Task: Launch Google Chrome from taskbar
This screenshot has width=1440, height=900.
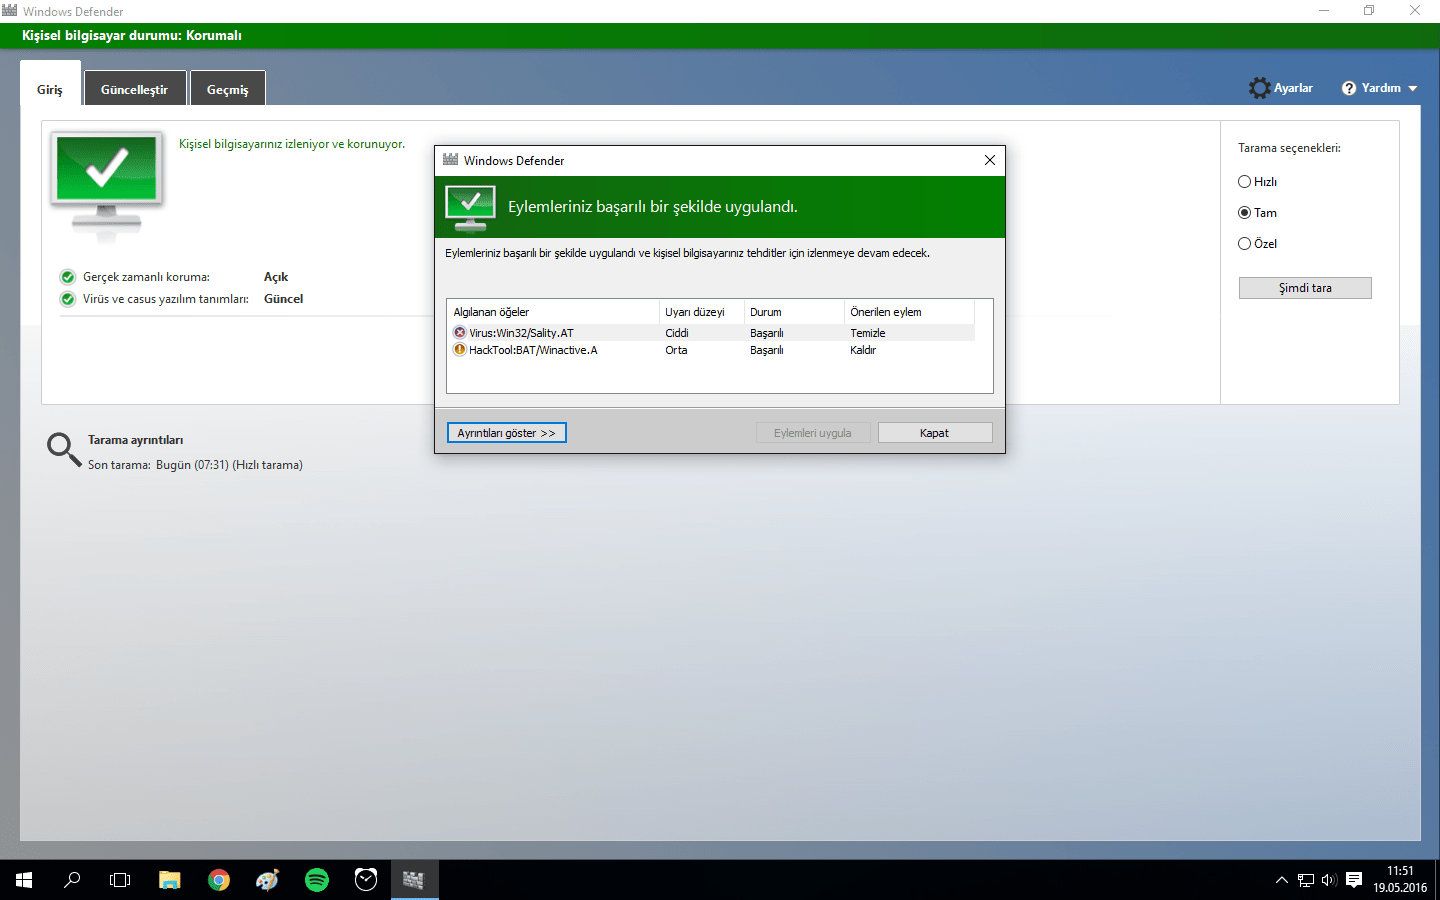Action: (218, 880)
